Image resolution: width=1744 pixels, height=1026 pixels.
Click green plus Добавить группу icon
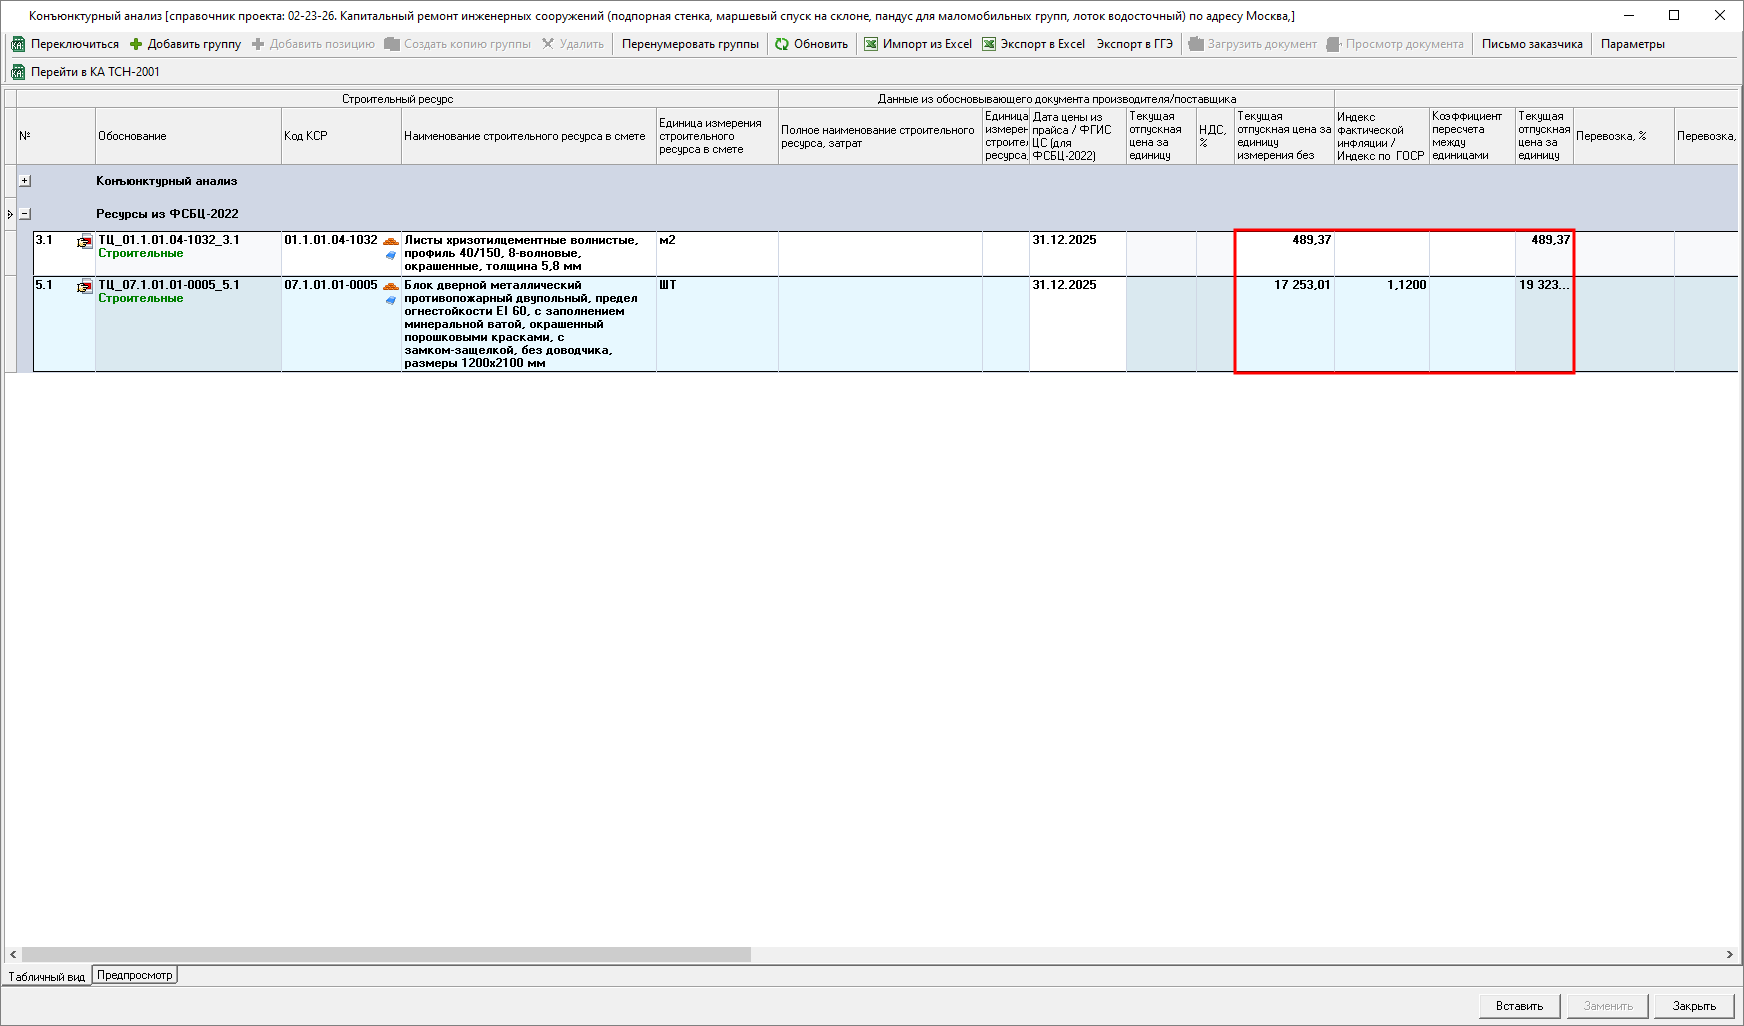coord(136,44)
